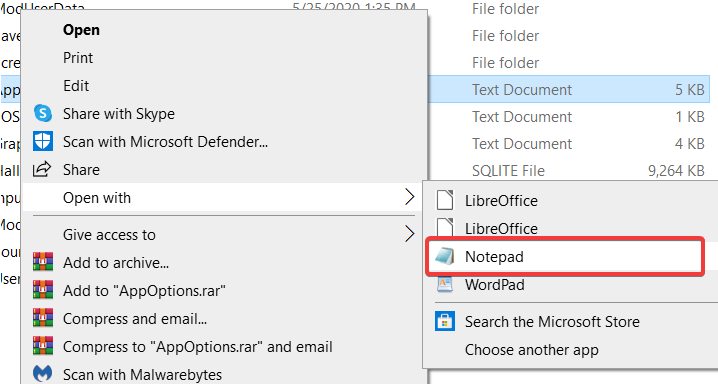Select Choose another app
Image resolution: width=718 pixels, height=384 pixels.
[531, 350]
